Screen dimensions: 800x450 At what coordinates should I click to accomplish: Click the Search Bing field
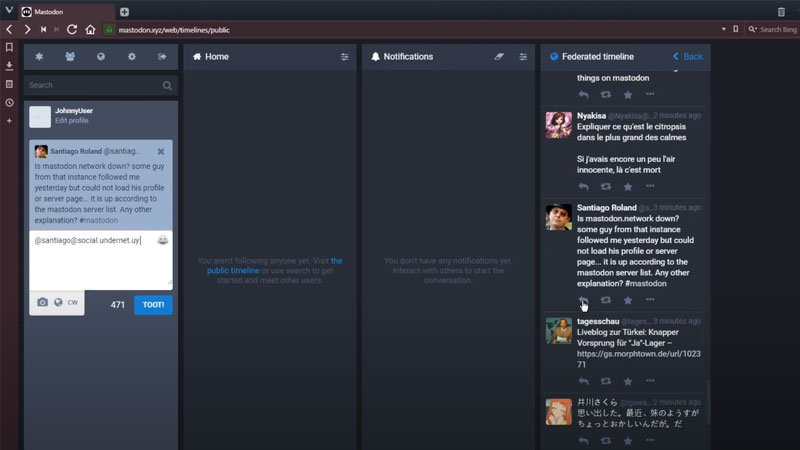point(772,30)
